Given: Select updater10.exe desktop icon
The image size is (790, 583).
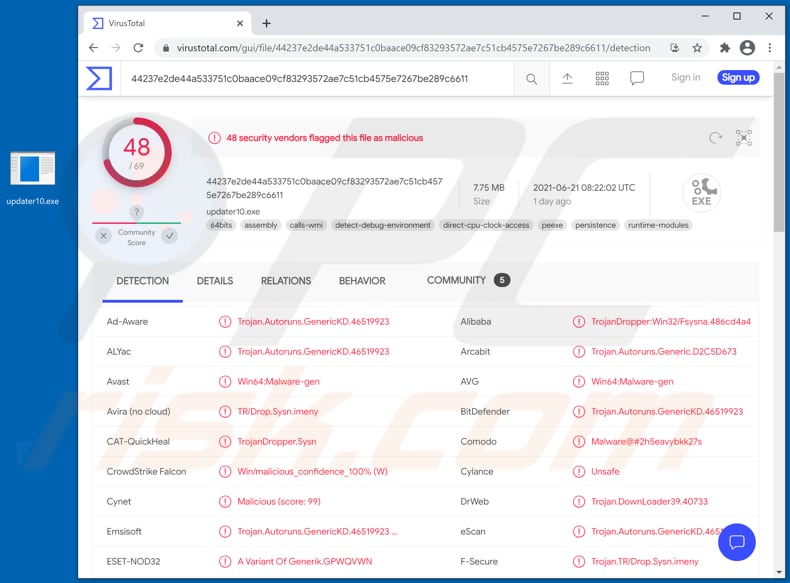Looking at the screenshot, I should (x=33, y=178).
